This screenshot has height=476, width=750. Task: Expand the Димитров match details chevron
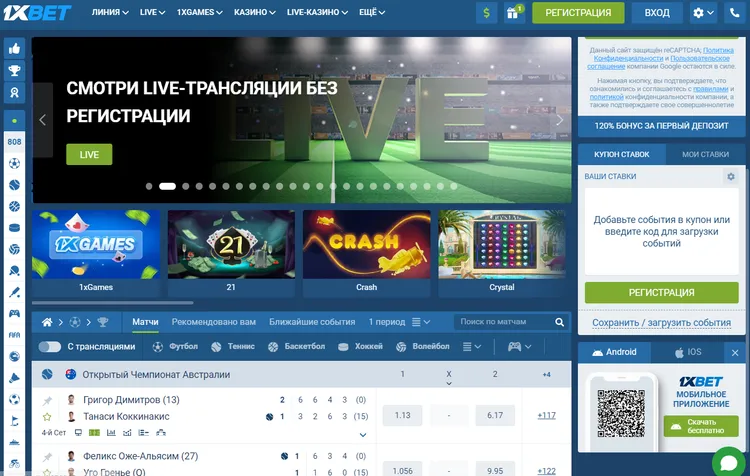[x=363, y=435]
